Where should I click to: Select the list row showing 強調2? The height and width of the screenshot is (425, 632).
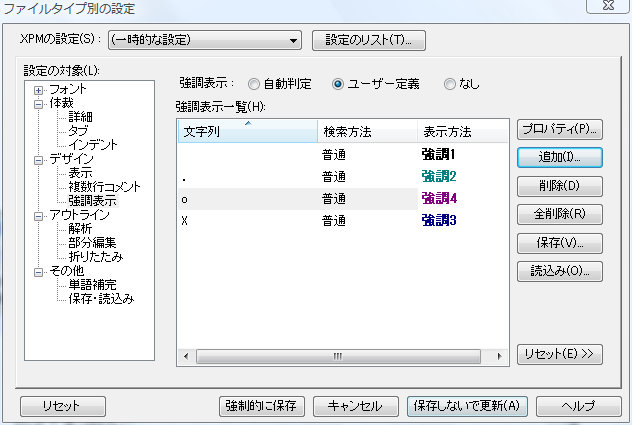click(x=343, y=177)
